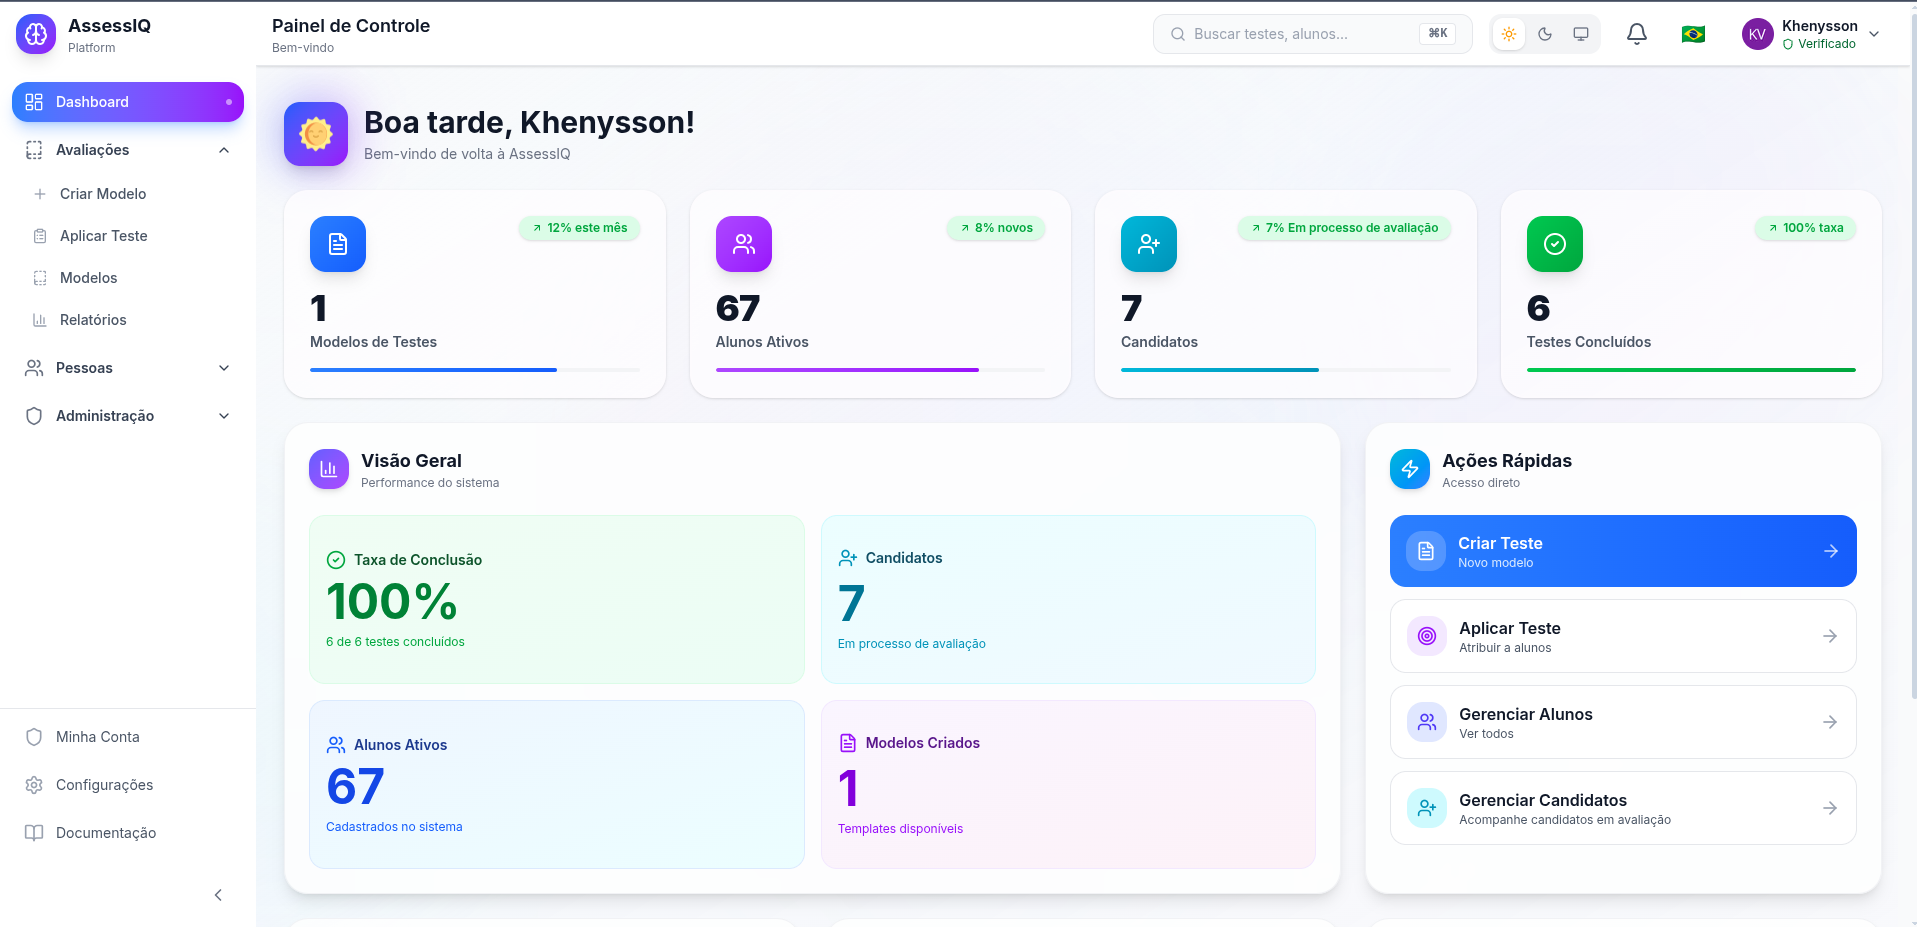Click the shield icon beside Minha Conta
This screenshot has height=927, width=1917.
(x=34, y=737)
